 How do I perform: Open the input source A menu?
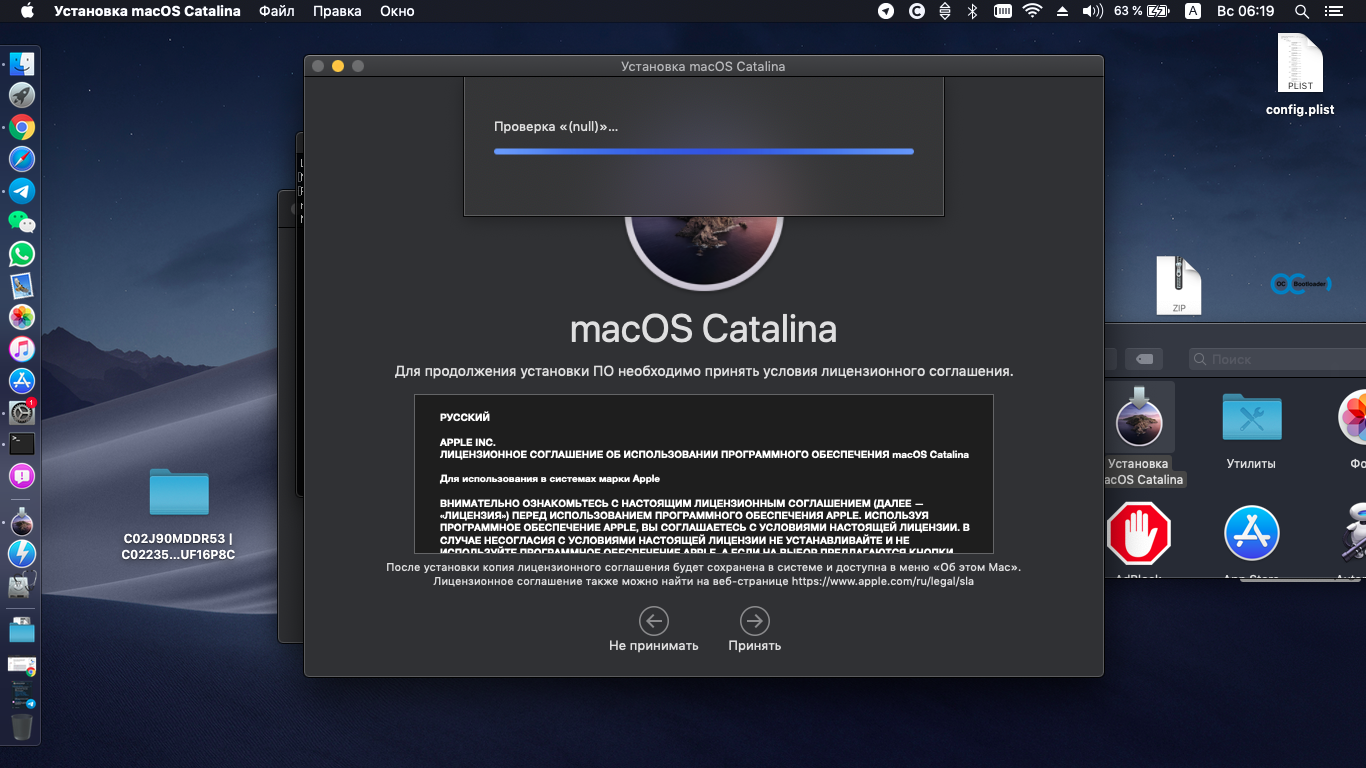point(1192,11)
